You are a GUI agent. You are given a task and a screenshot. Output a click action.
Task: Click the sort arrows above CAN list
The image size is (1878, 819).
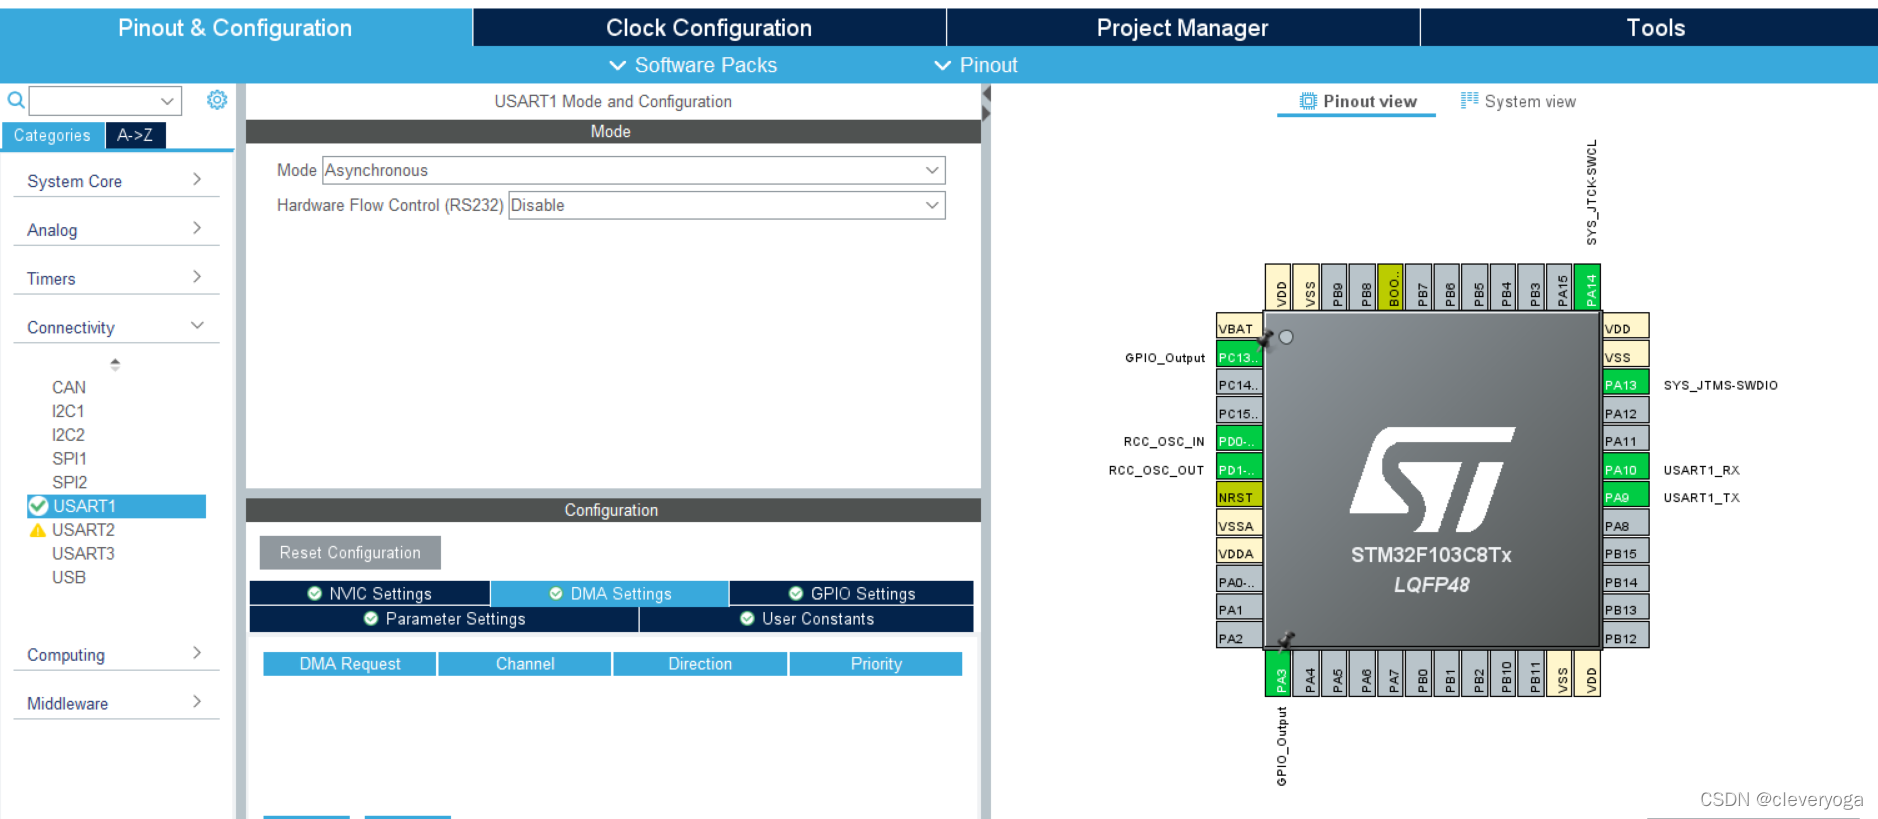point(115,364)
